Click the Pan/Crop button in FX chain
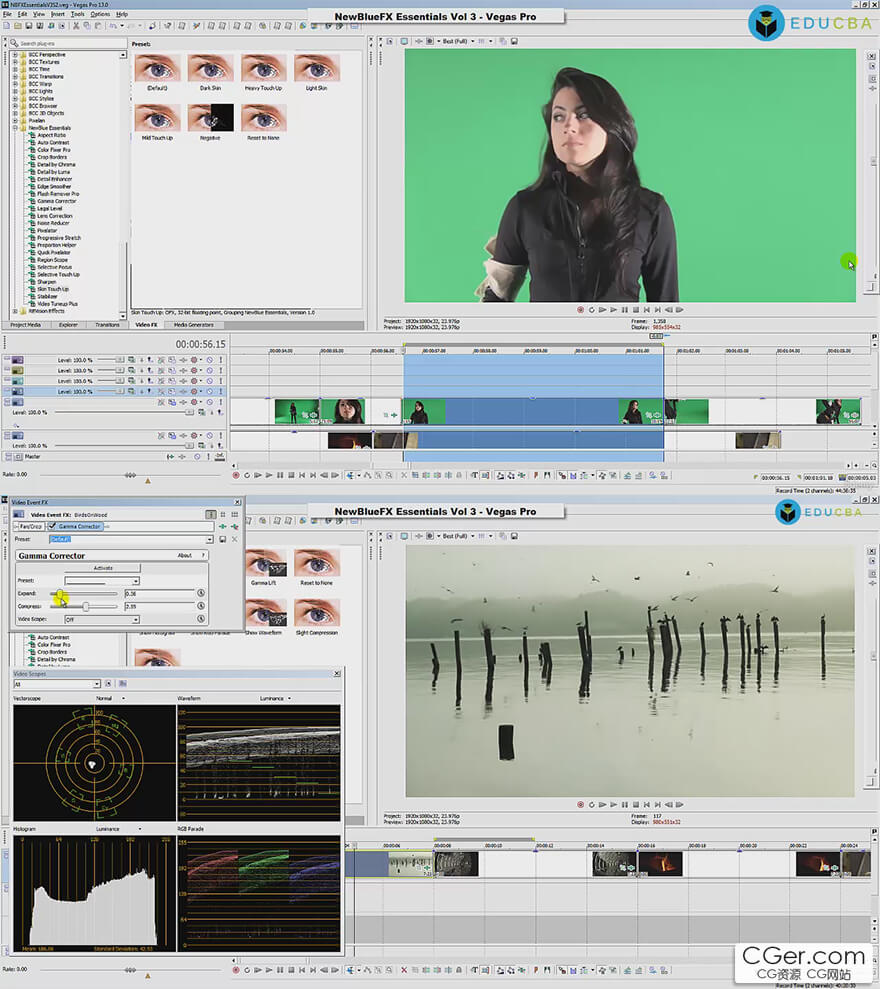Screen dimensions: 880x989 click(x=29, y=526)
